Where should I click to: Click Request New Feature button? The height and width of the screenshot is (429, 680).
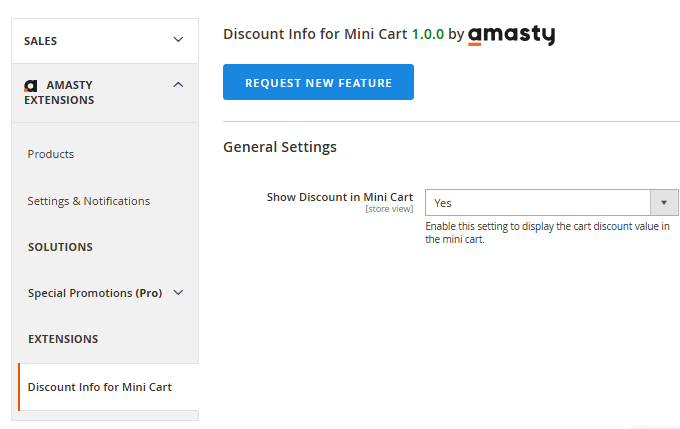(x=318, y=82)
